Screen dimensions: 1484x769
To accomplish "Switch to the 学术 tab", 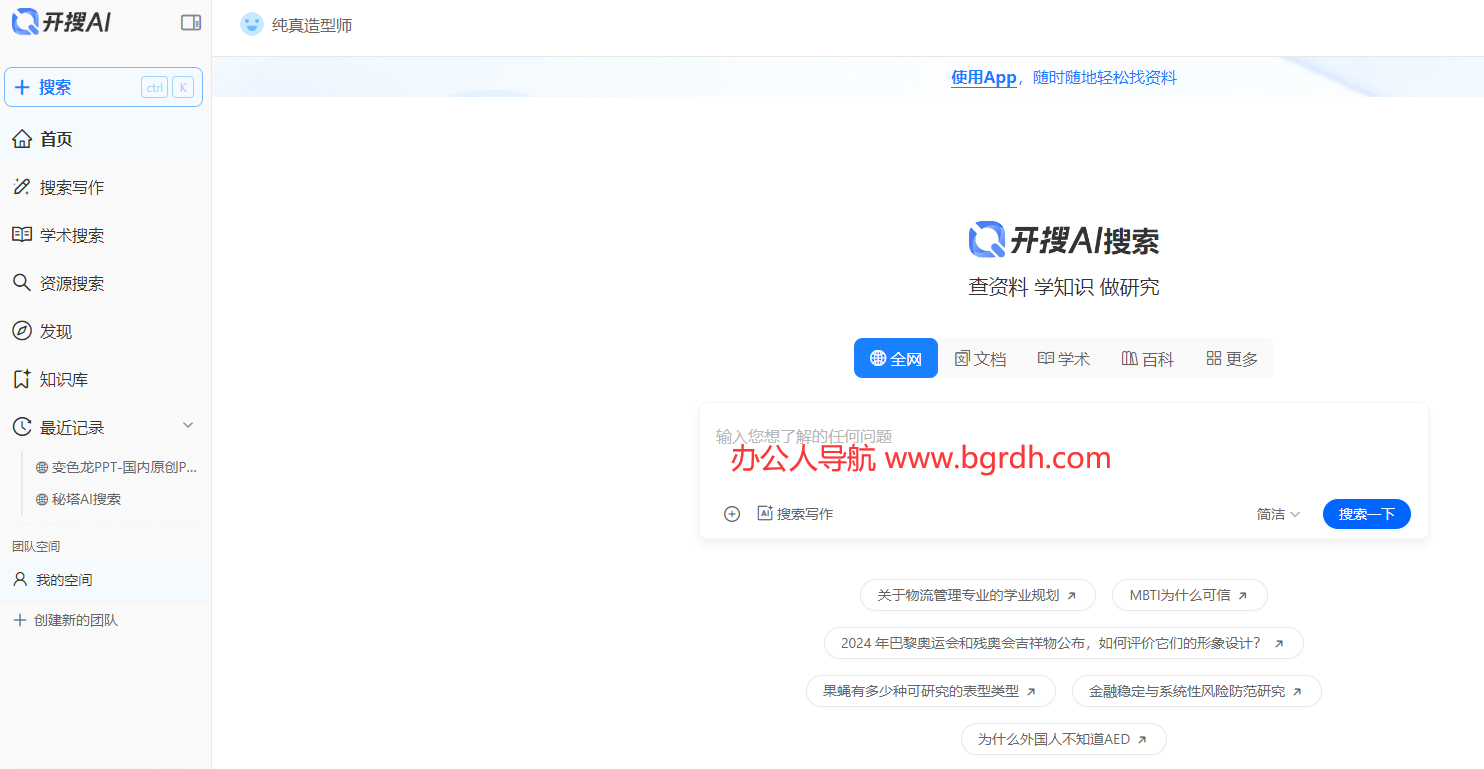I will 1064,358.
